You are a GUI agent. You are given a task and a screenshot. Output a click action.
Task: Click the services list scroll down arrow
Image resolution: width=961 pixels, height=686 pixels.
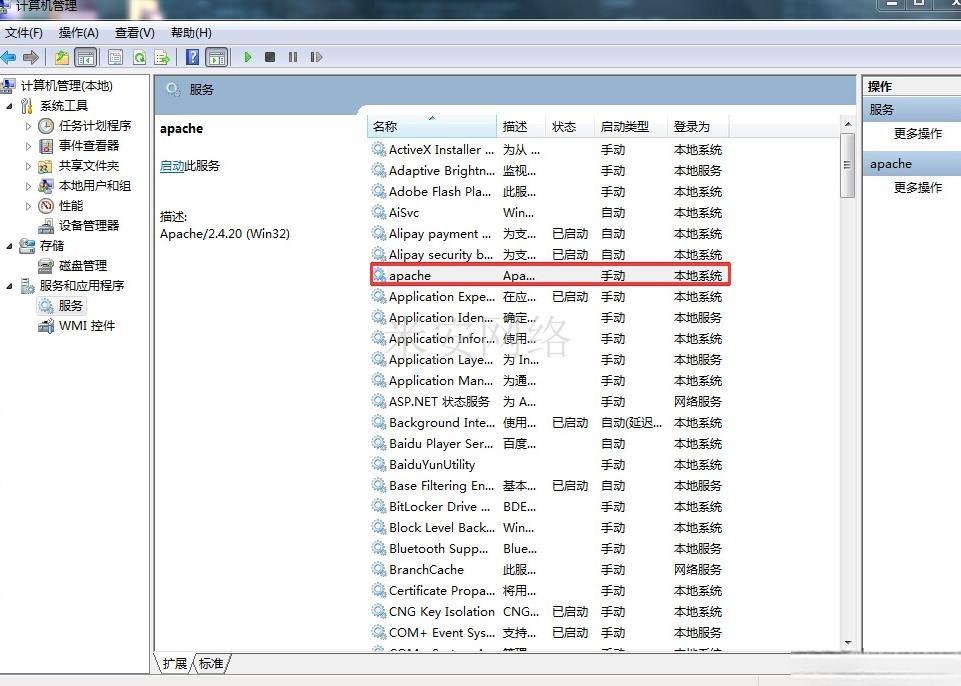click(848, 642)
